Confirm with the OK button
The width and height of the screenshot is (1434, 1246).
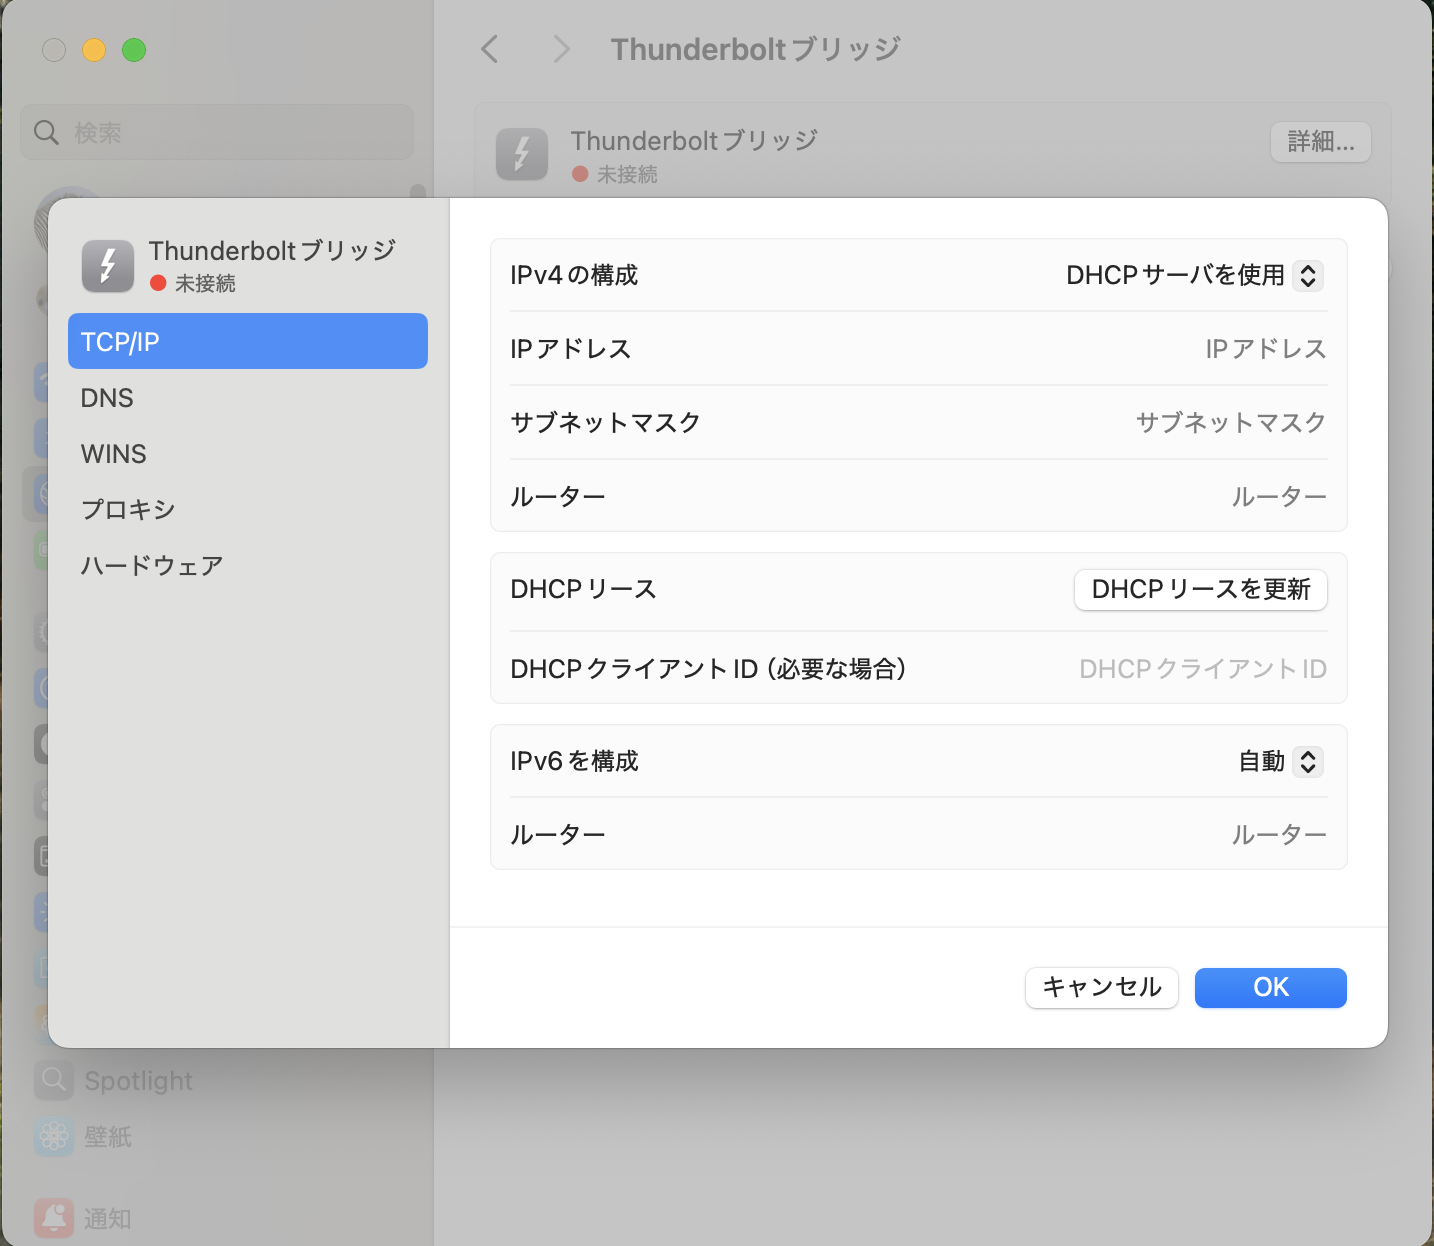[x=1270, y=987]
